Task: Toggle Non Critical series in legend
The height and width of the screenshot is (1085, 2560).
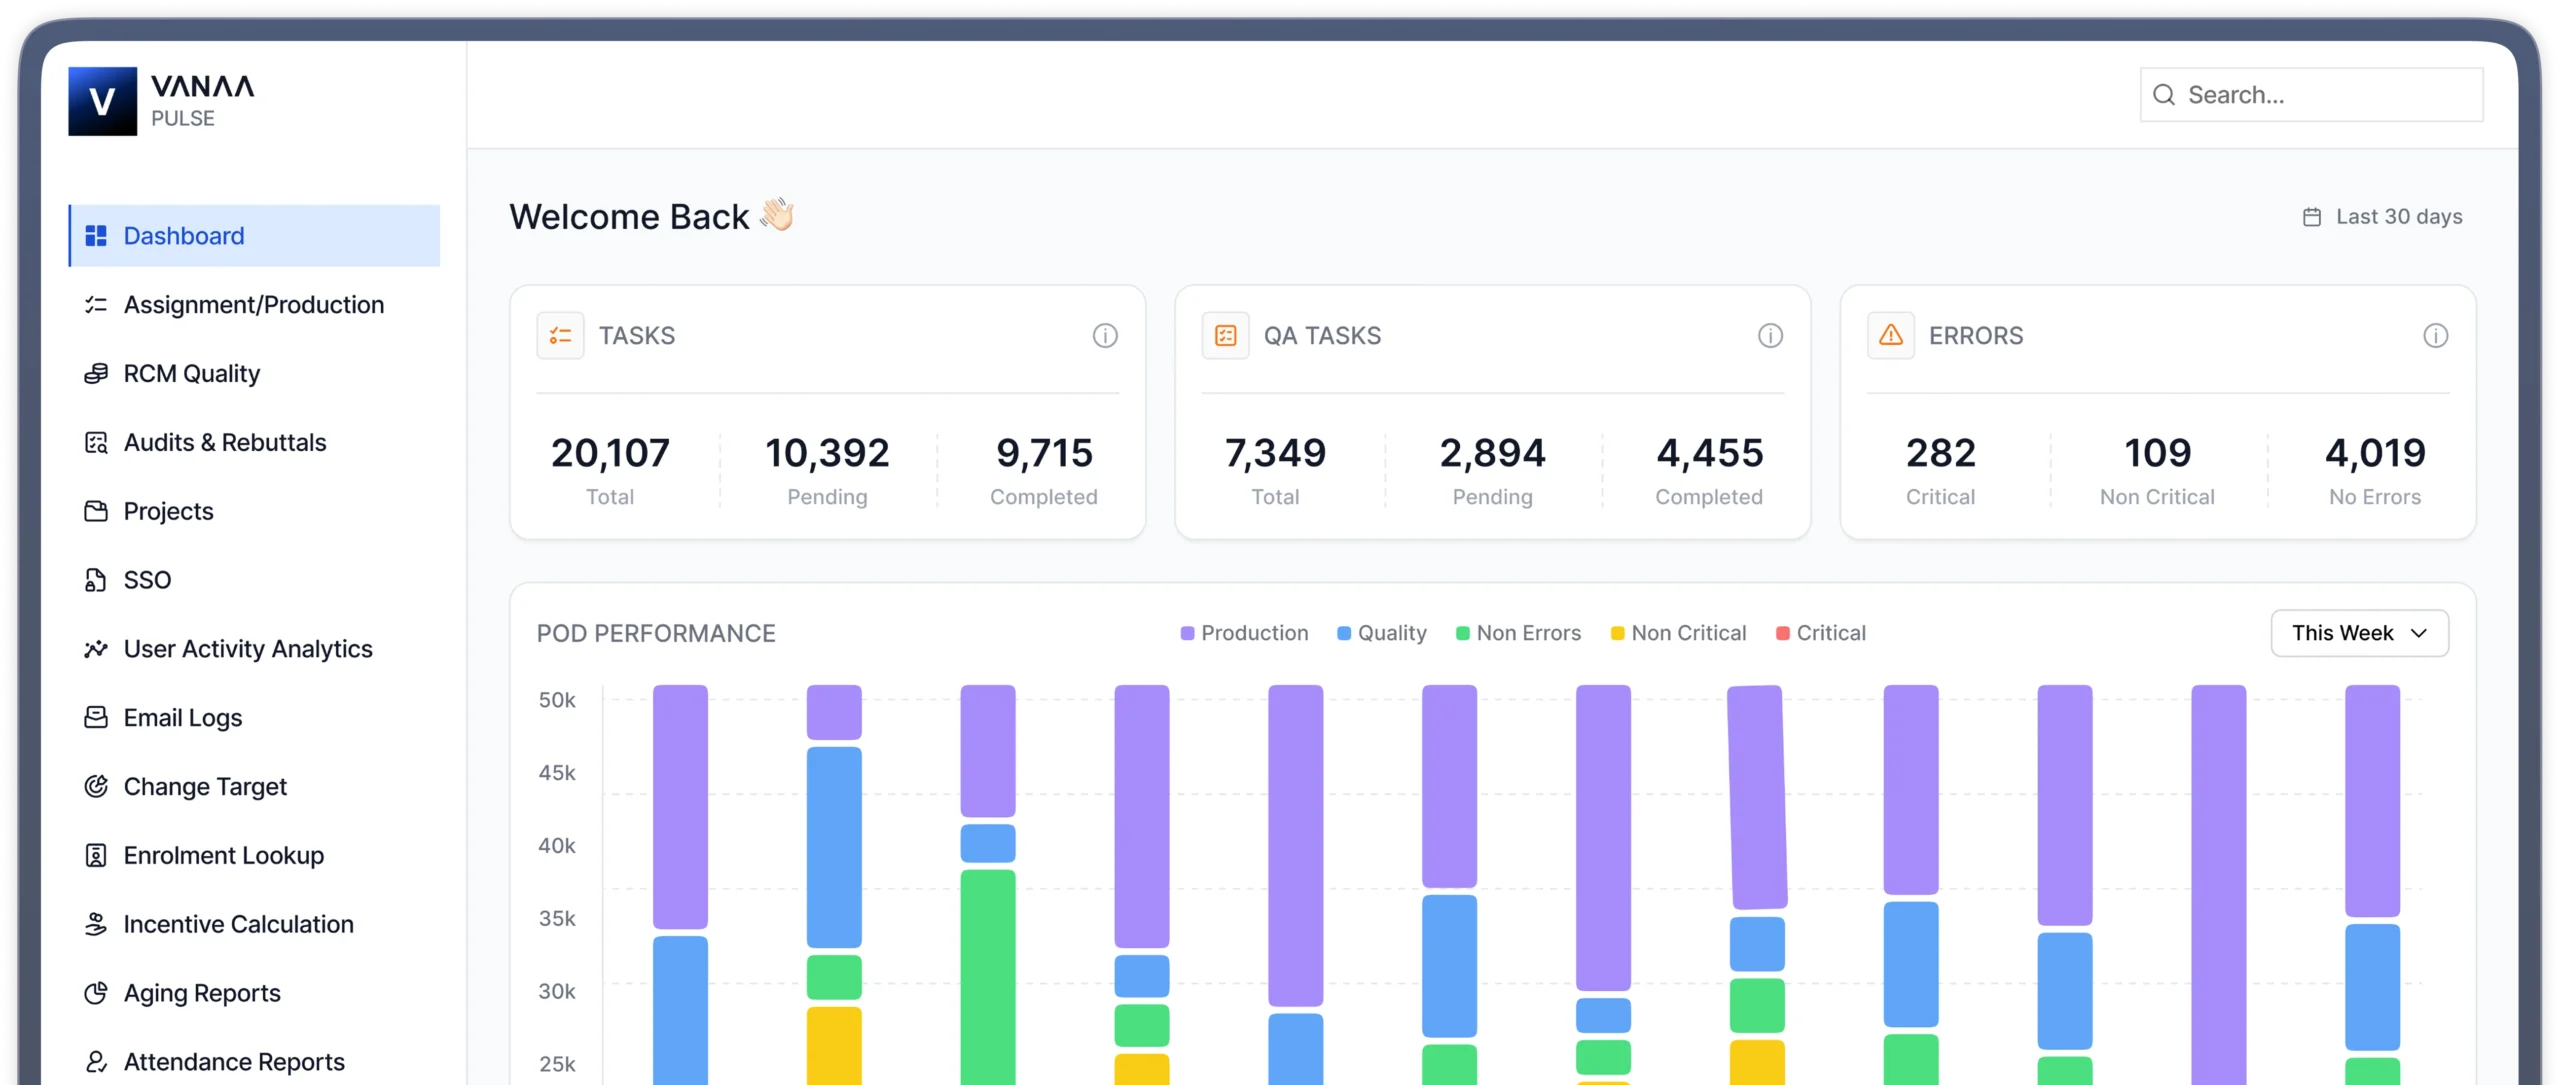Action: (1678, 633)
